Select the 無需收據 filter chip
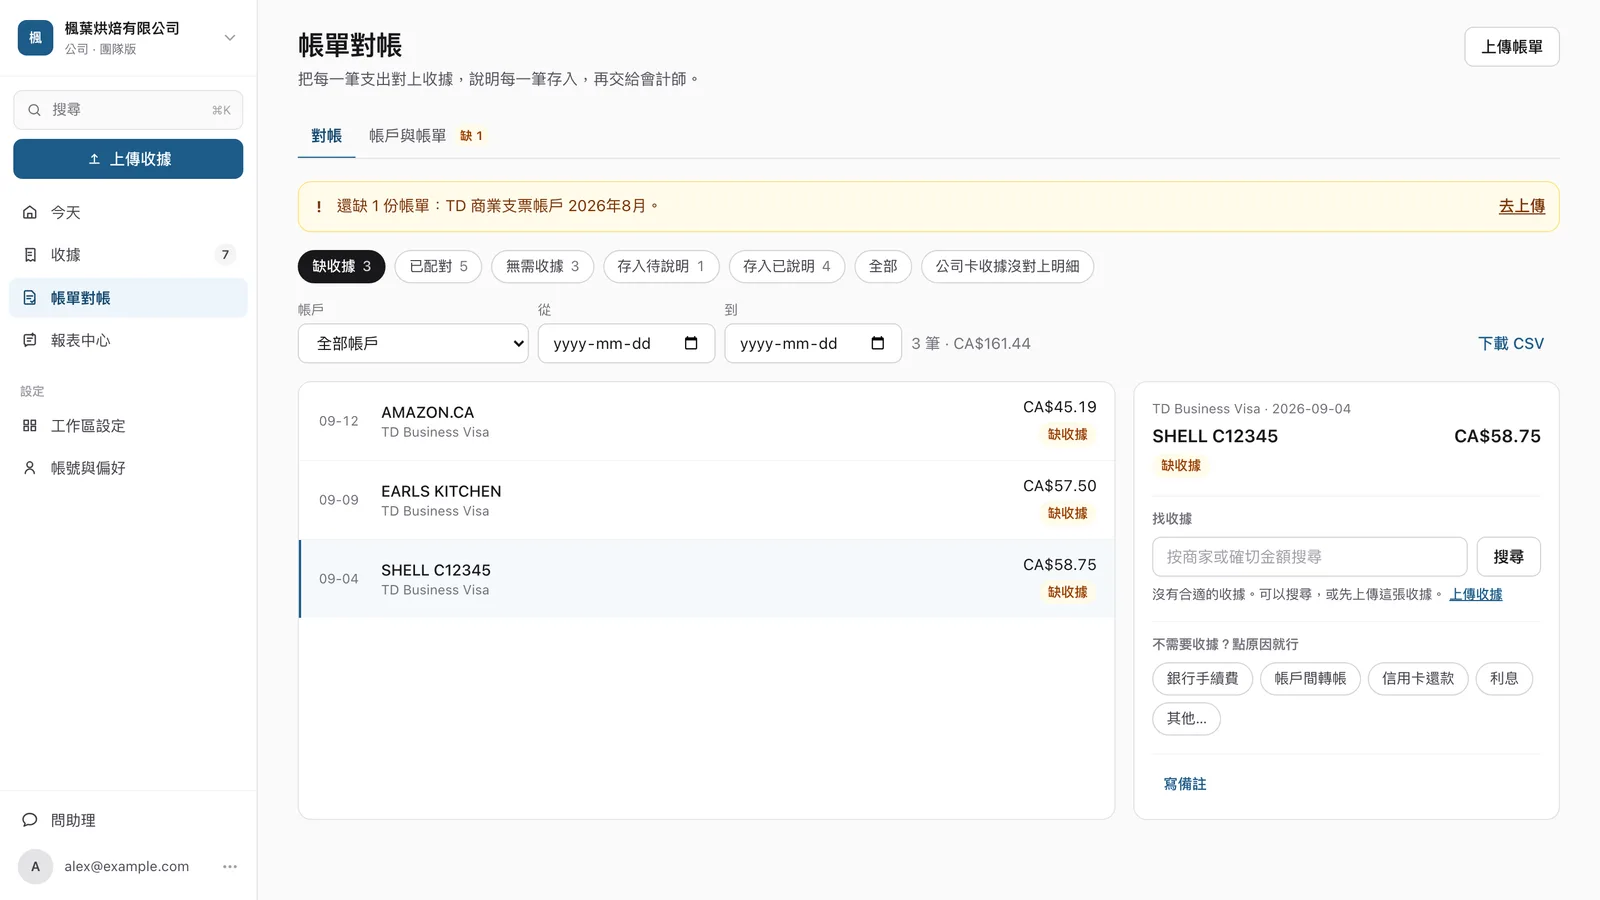This screenshot has height=900, width=1600. 542,266
